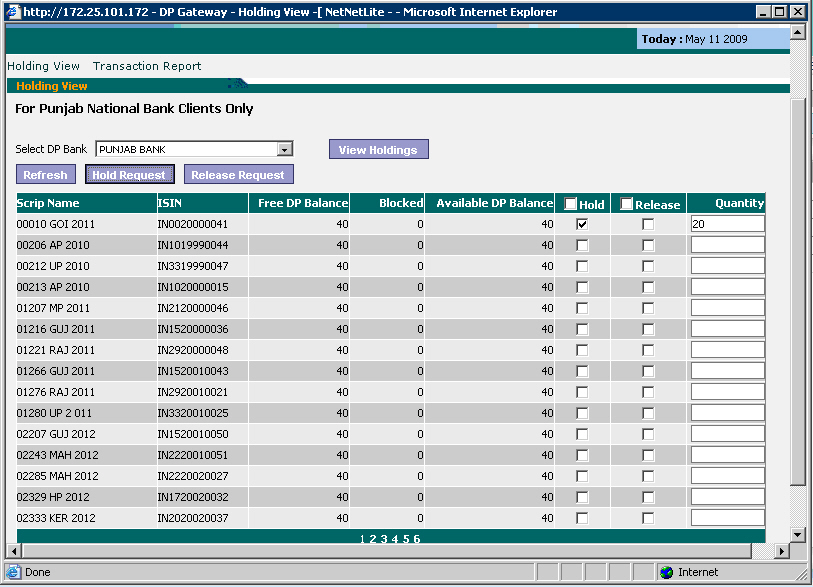Click the View Holdings button
The width and height of the screenshot is (813, 587).
click(378, 150)
